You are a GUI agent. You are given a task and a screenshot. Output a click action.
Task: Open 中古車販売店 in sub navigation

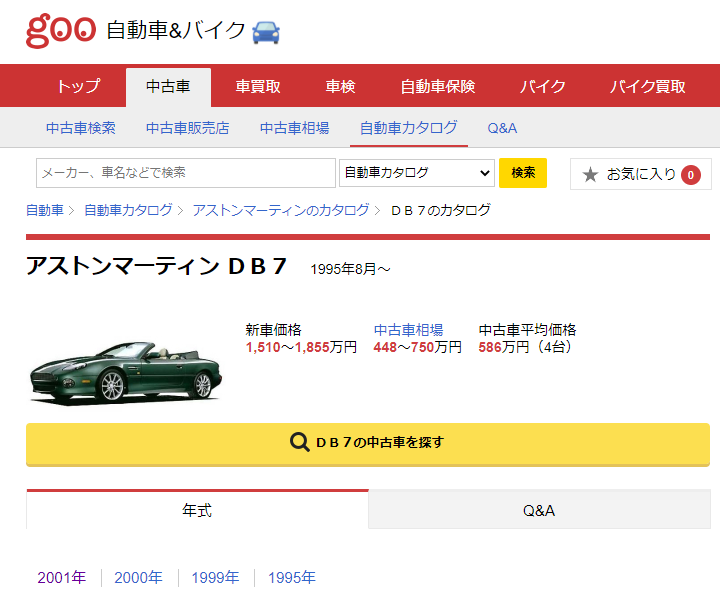coord(187,128)
